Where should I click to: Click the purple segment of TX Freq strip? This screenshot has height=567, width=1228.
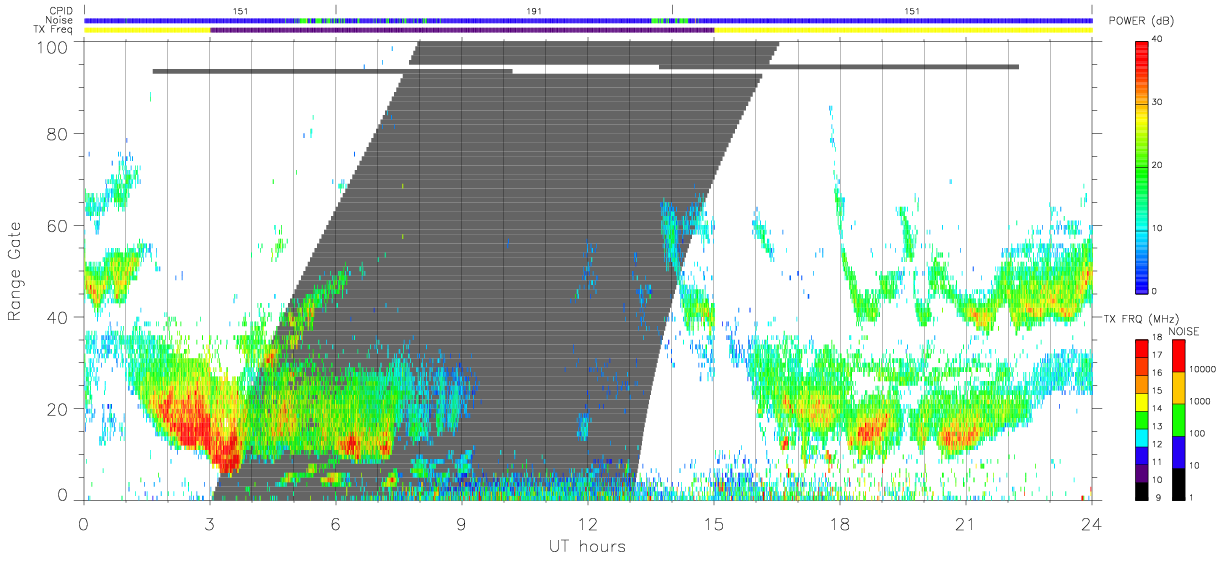462,30
